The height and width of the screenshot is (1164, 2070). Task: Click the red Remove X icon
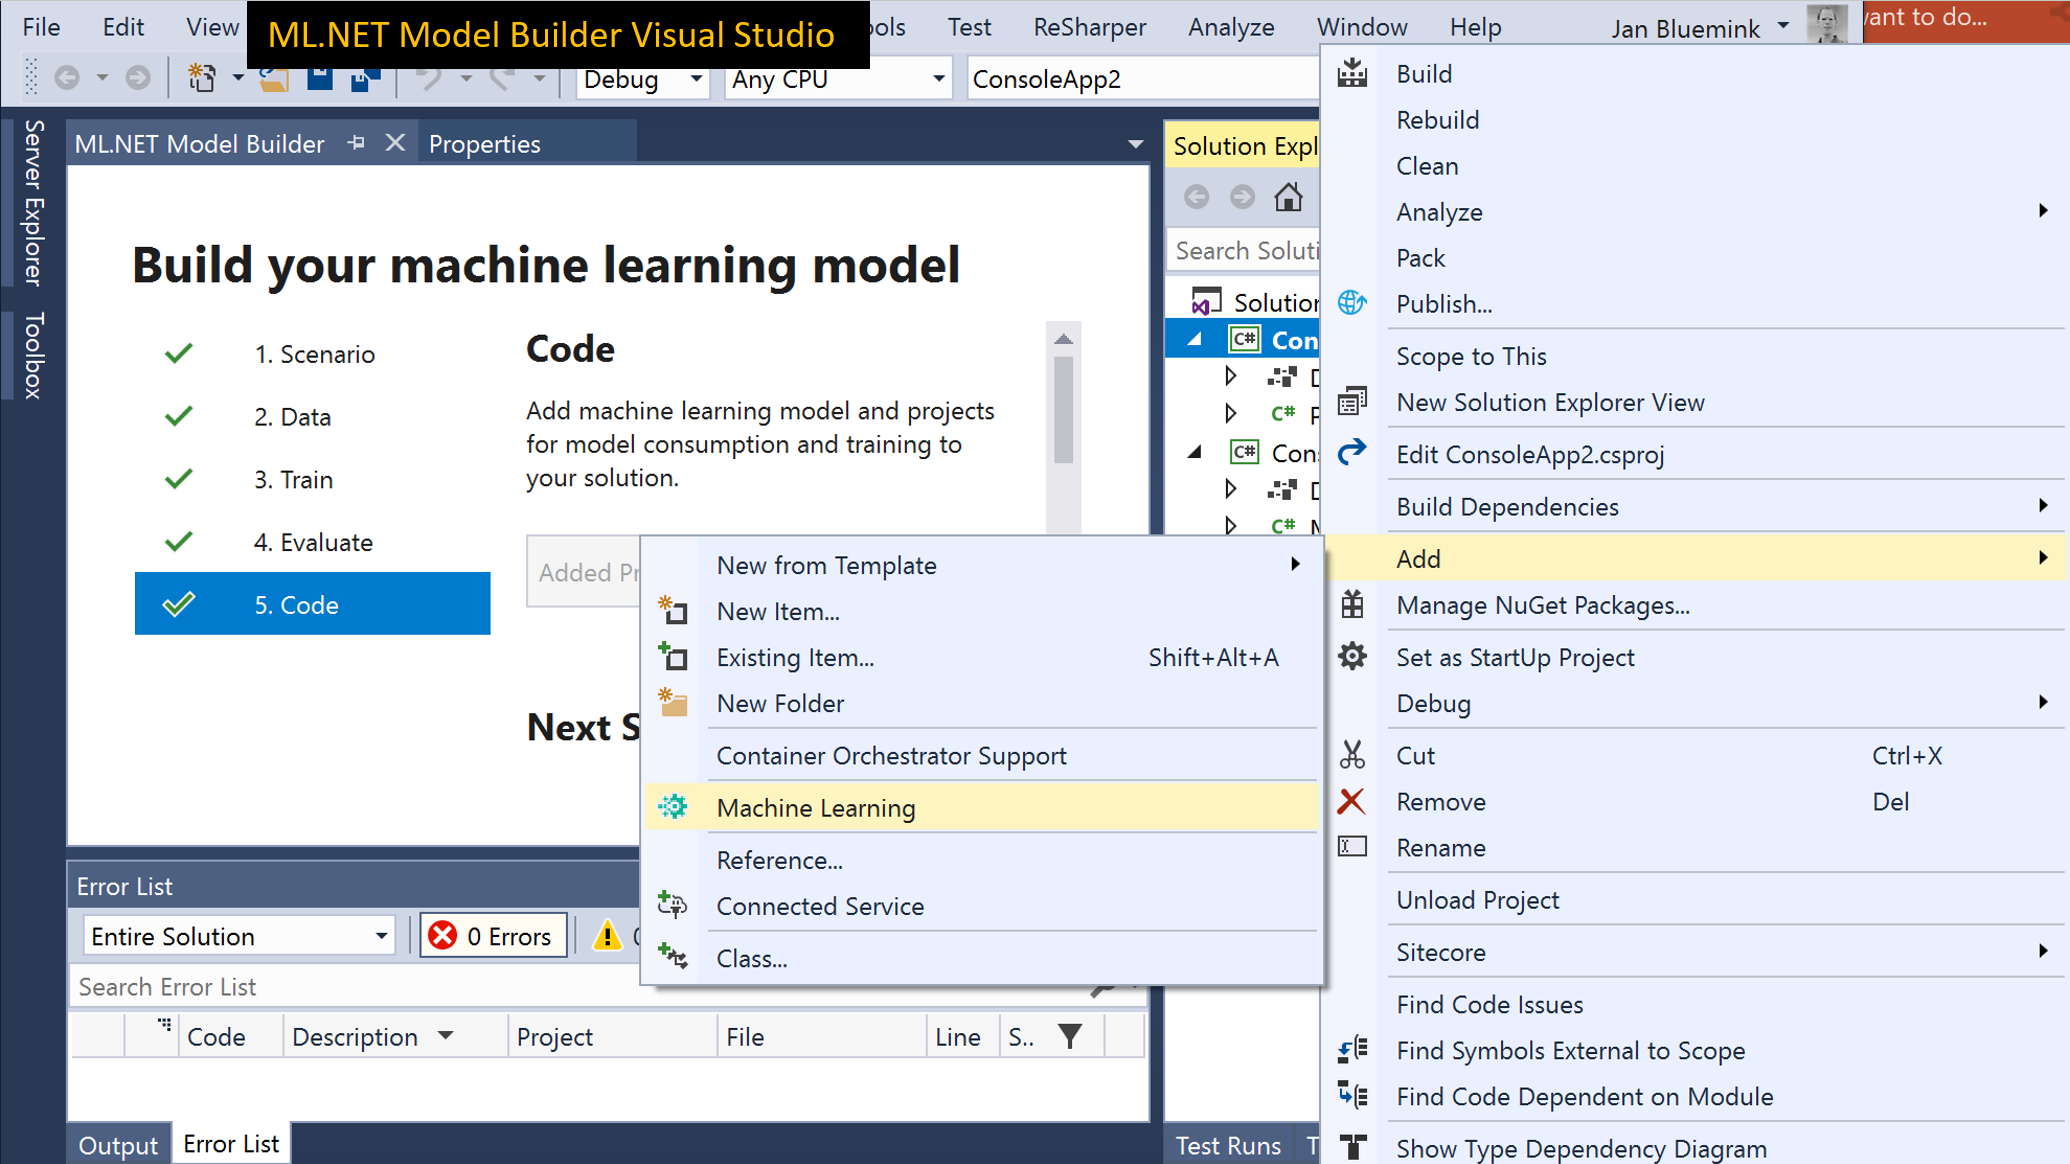pyautogui.click(x=1352, y=801)
